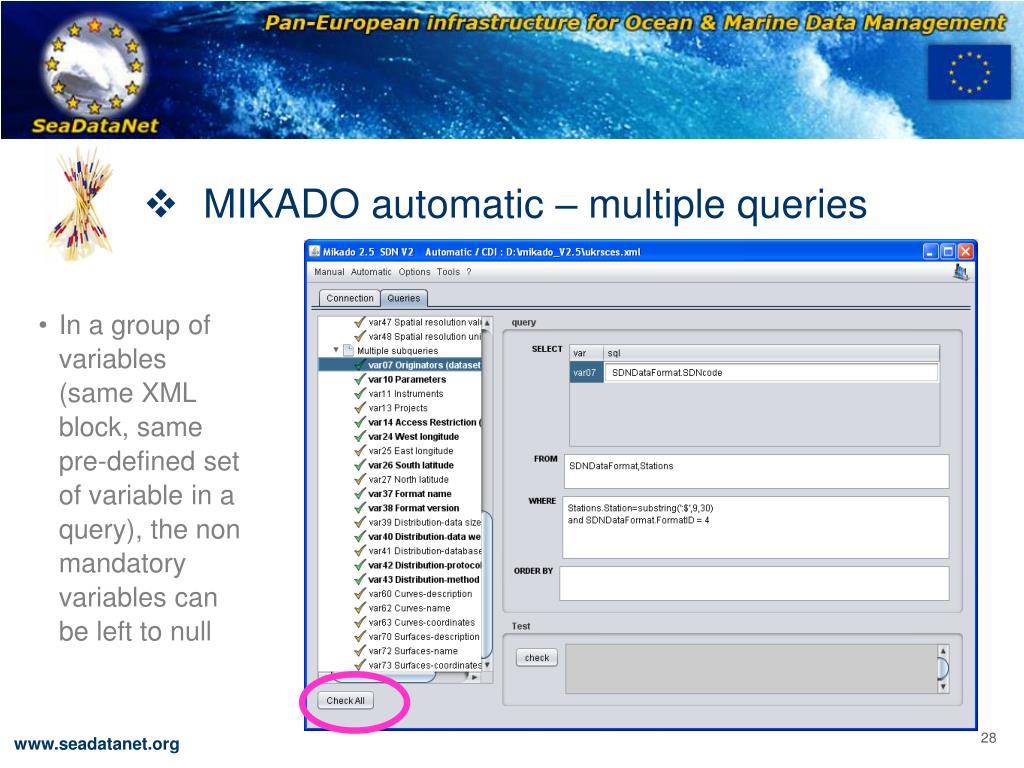The width and height of the screenshot is (1024, 768).
Task: Click Test area scrollbar up arrow
Action: pyautogui.click(x=943, y=651)
